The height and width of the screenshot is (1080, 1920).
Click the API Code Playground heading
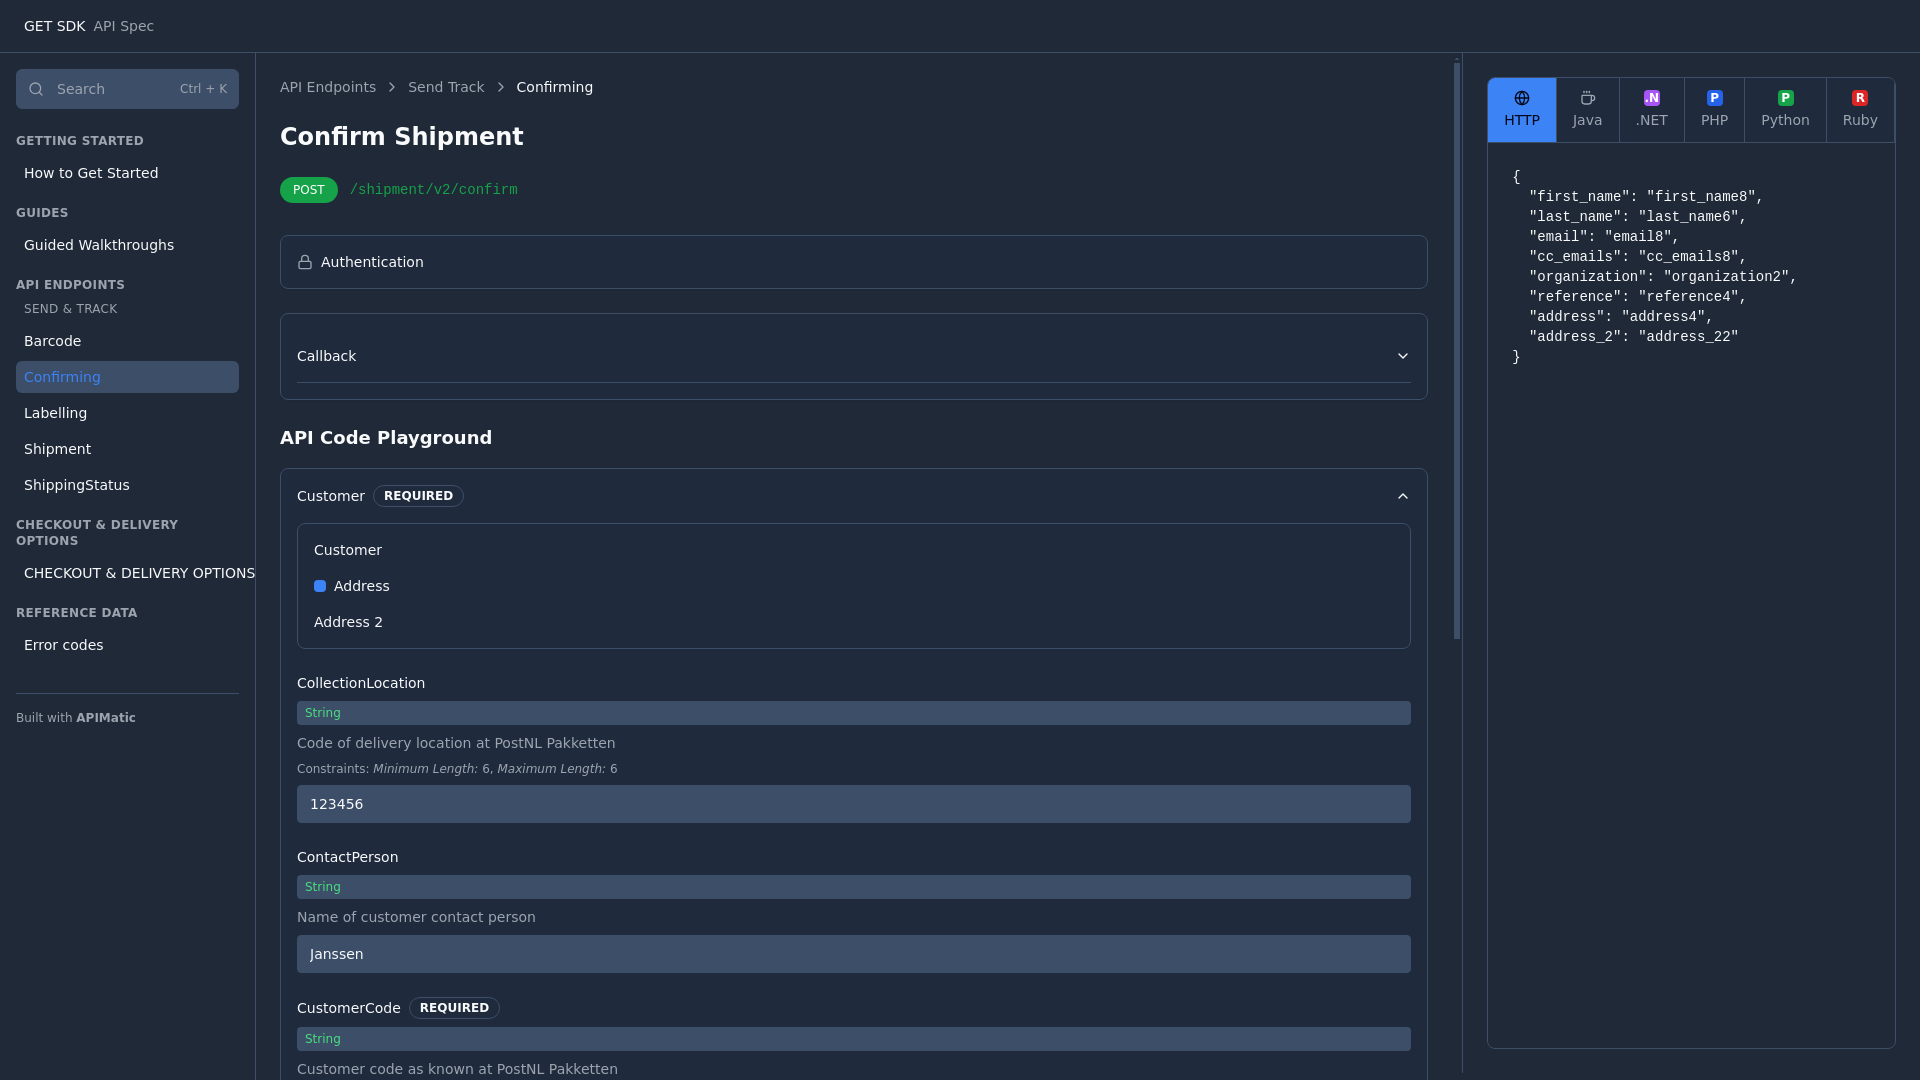[386, 438]
